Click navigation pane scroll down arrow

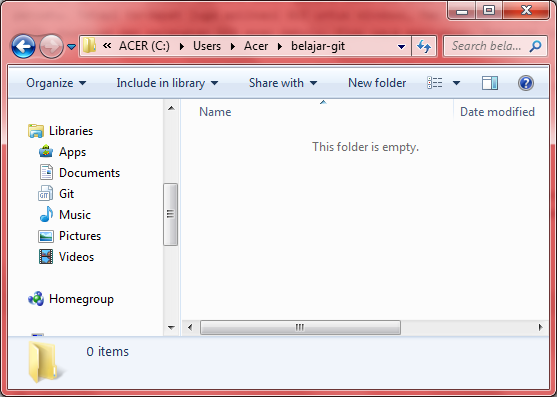(171, 327)
